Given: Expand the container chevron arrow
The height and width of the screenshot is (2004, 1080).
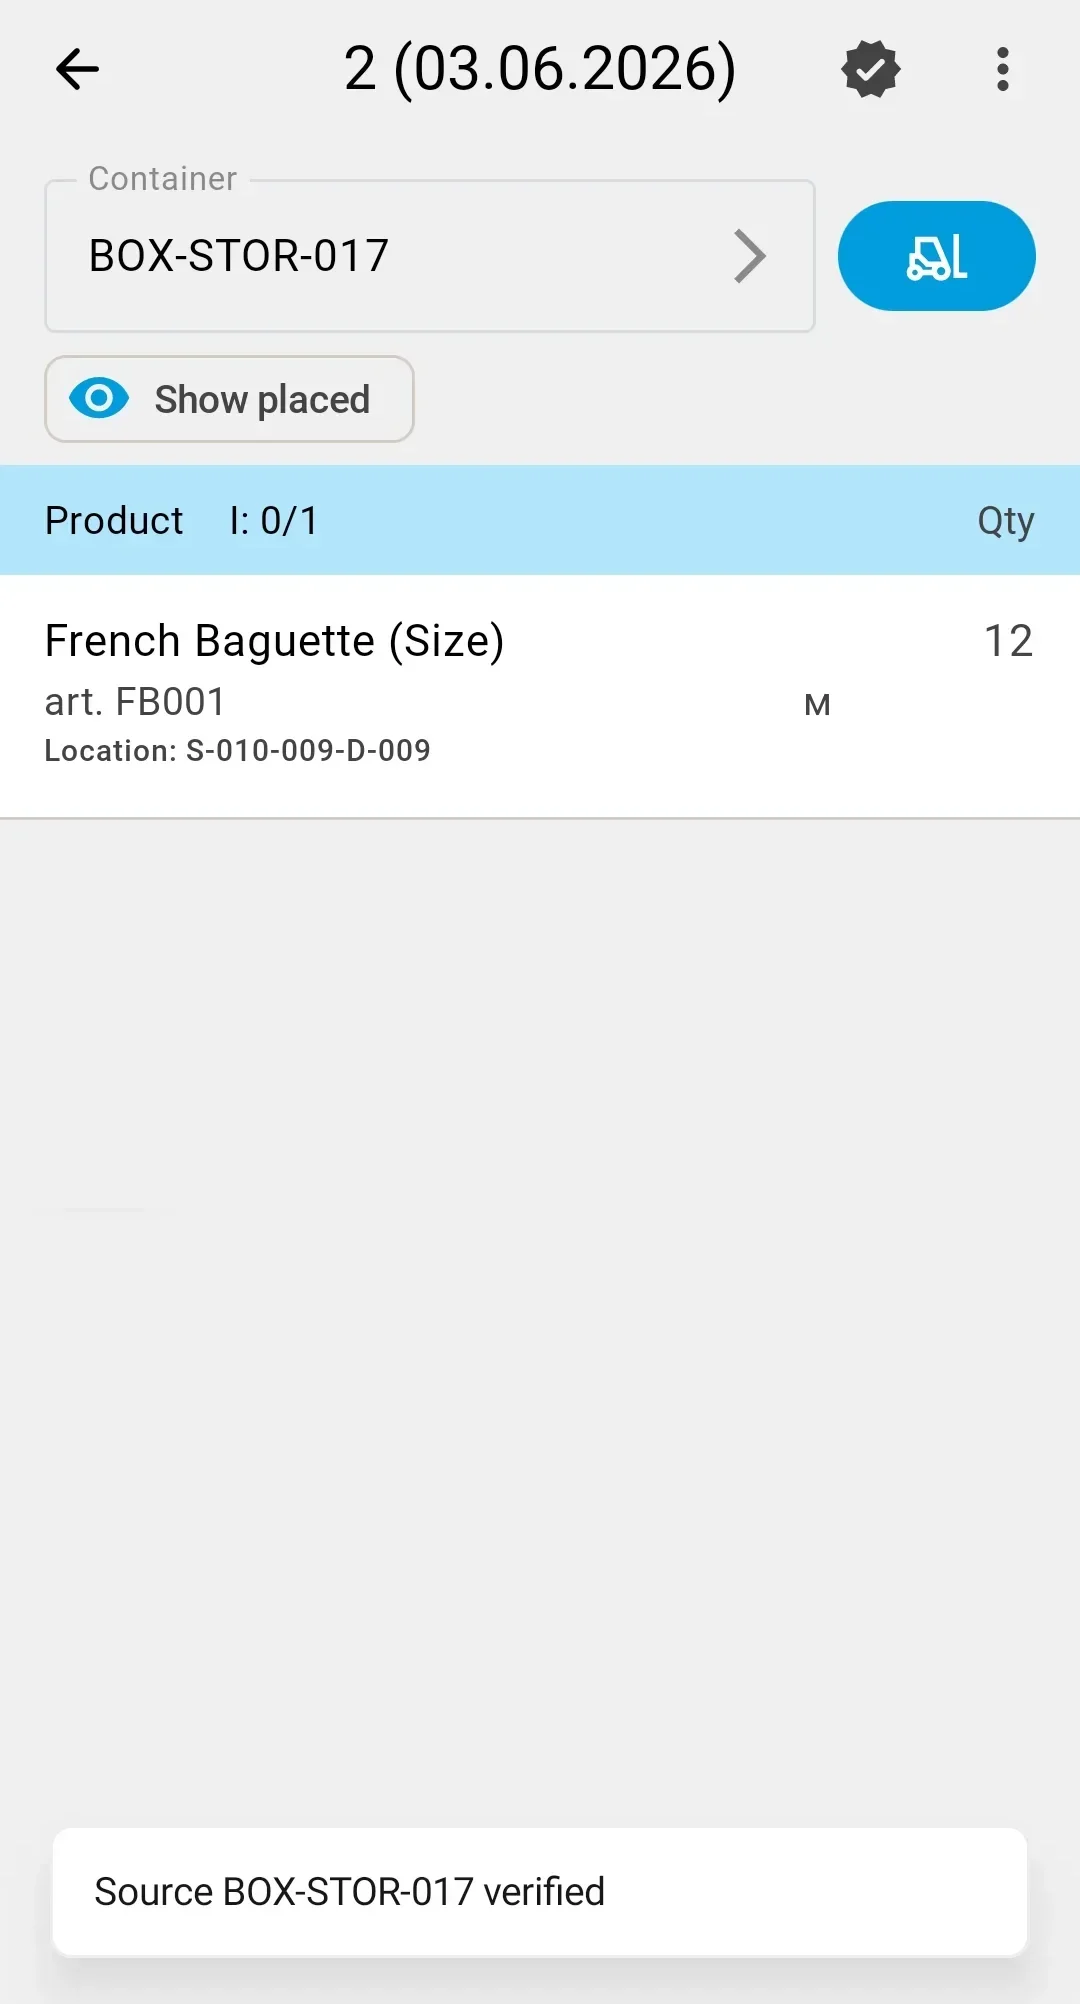Looking at the screenshot, I should (x=749, y=256).
